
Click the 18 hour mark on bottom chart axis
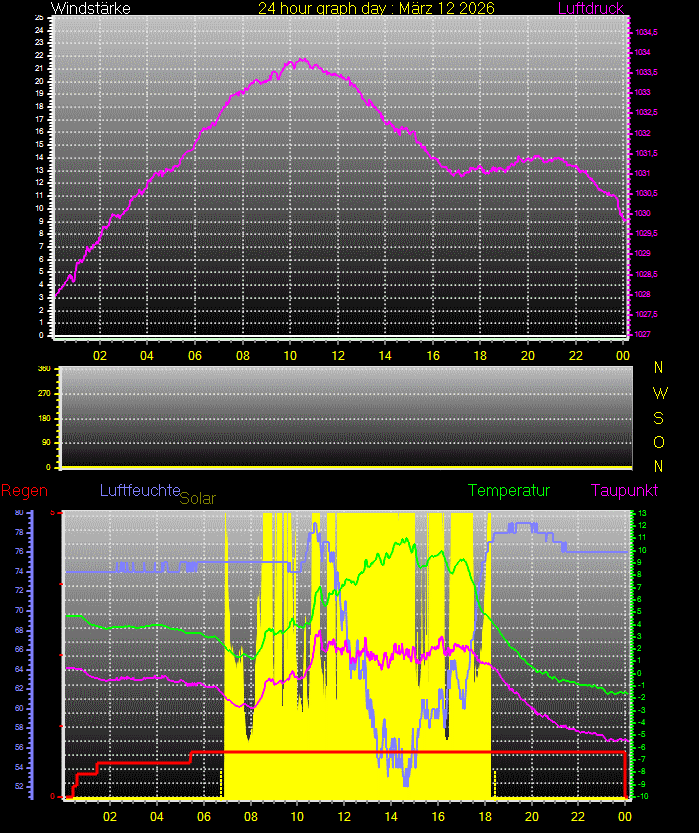[485, 815]
